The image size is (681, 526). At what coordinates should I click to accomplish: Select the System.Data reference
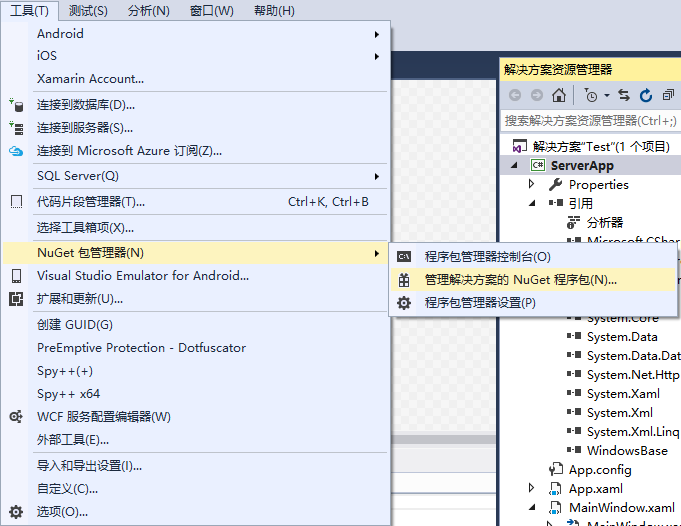pyautogui.click(x=622, y=337)
